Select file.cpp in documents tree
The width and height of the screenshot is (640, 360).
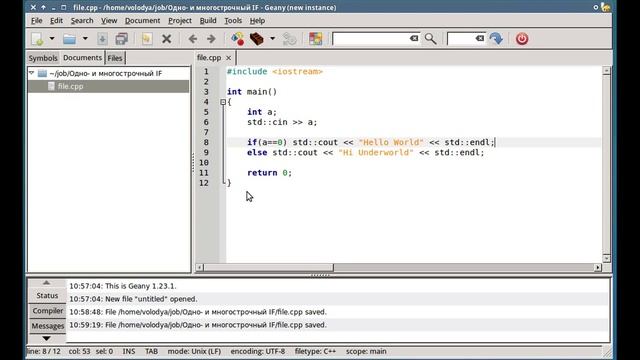pos(108,86)
